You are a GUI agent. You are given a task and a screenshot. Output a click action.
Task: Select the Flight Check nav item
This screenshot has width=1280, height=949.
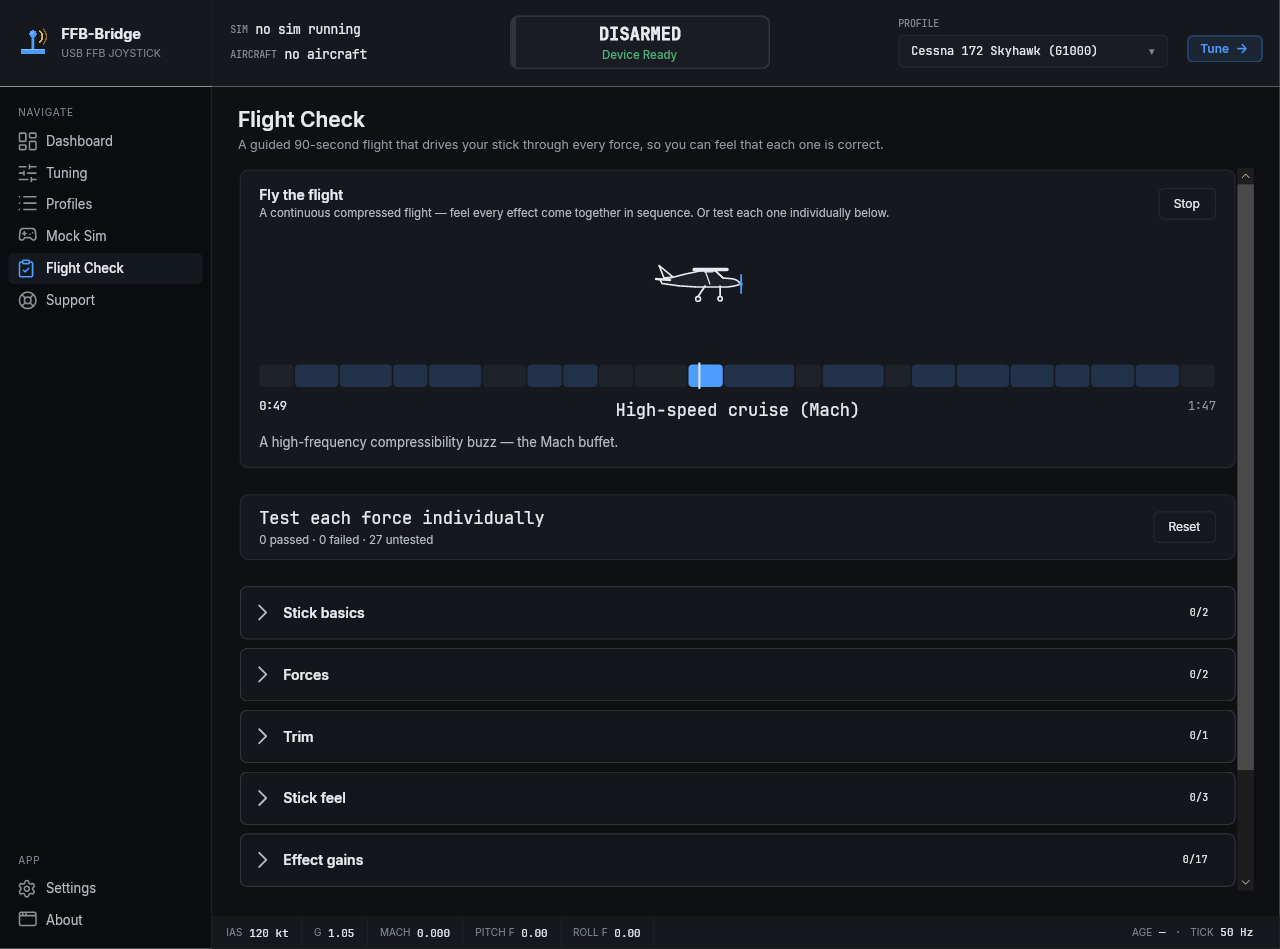pyautogui.click(x=105, y=268)
